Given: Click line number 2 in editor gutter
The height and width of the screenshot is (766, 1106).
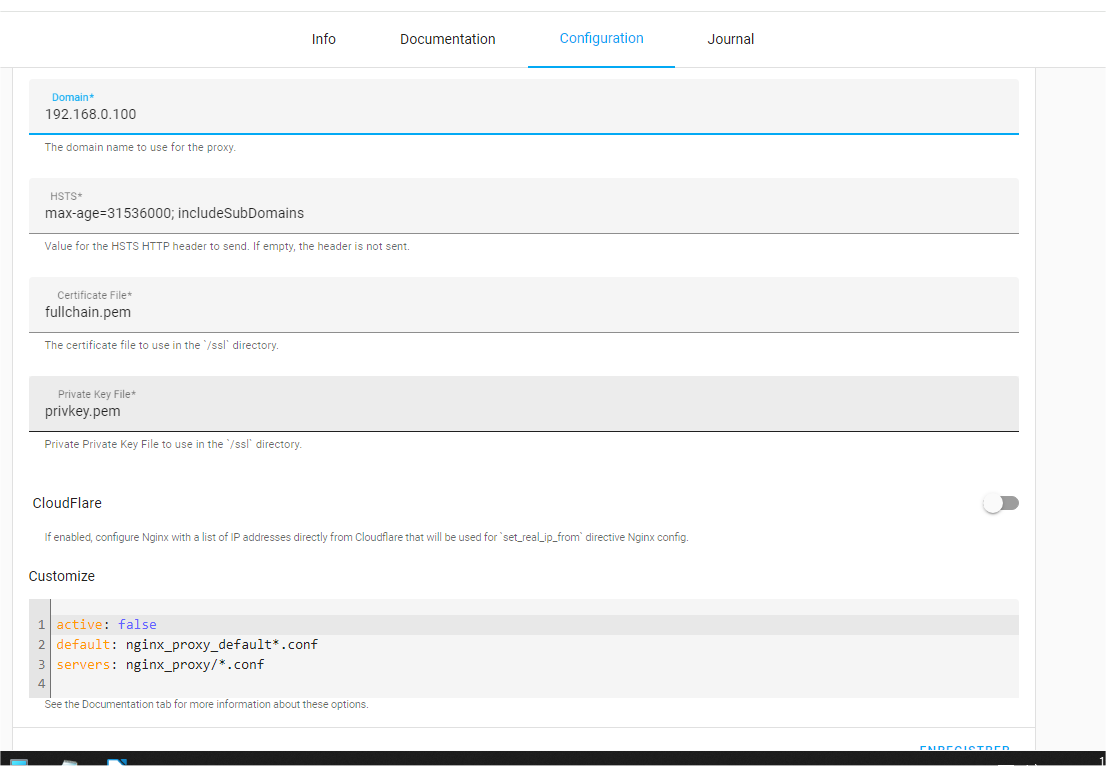Looking at the screenshot, I should click(x=42, y=645).
